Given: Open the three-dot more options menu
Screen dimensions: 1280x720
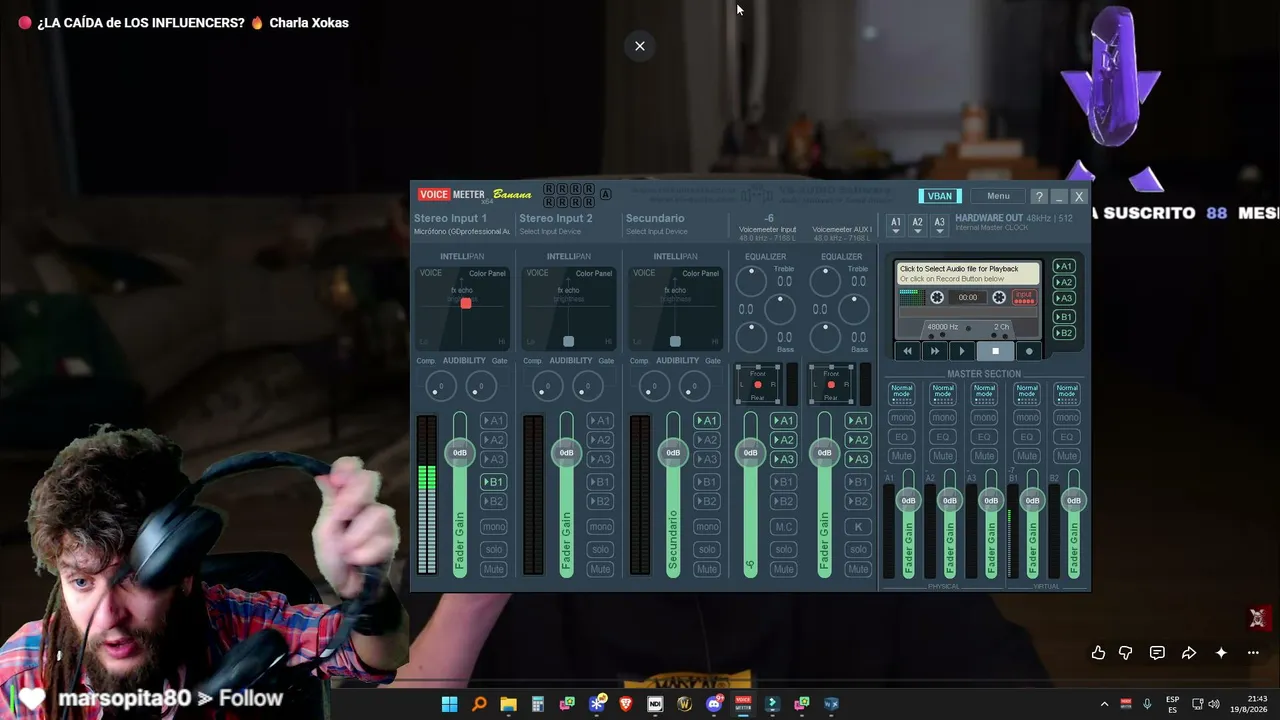Looking at the screenshot, I should pos(1253,653).
